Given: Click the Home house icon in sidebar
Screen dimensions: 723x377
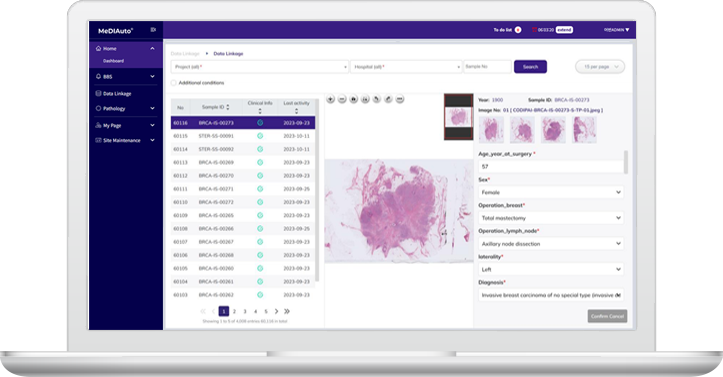Looking at the screenshot, I should pyautogui.click(x=98, y=48).
